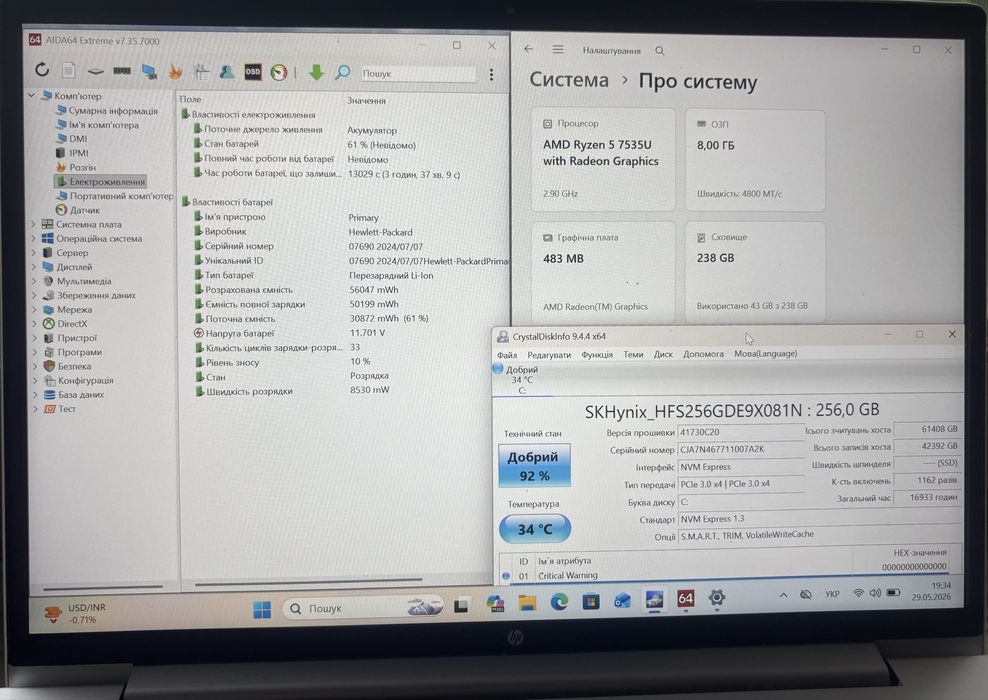The height and width of the screenshot is (700, 988).
Task: Expand the Операційна система tree node
Action: tap(34, 238)
